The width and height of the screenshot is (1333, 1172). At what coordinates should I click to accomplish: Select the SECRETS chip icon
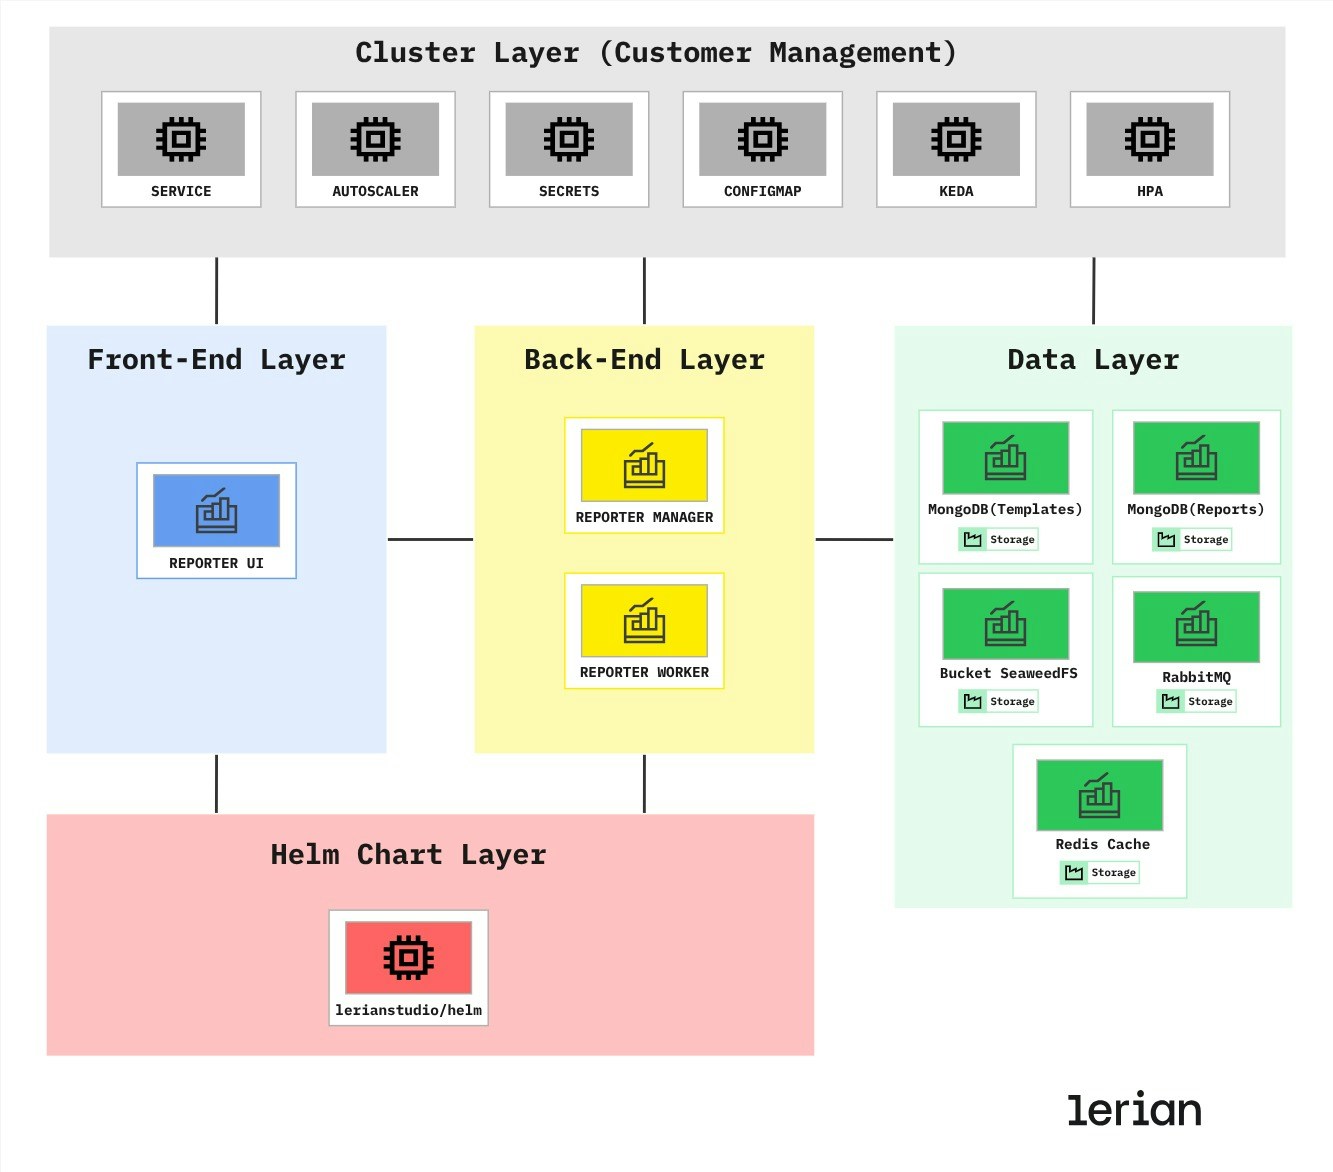568,138
